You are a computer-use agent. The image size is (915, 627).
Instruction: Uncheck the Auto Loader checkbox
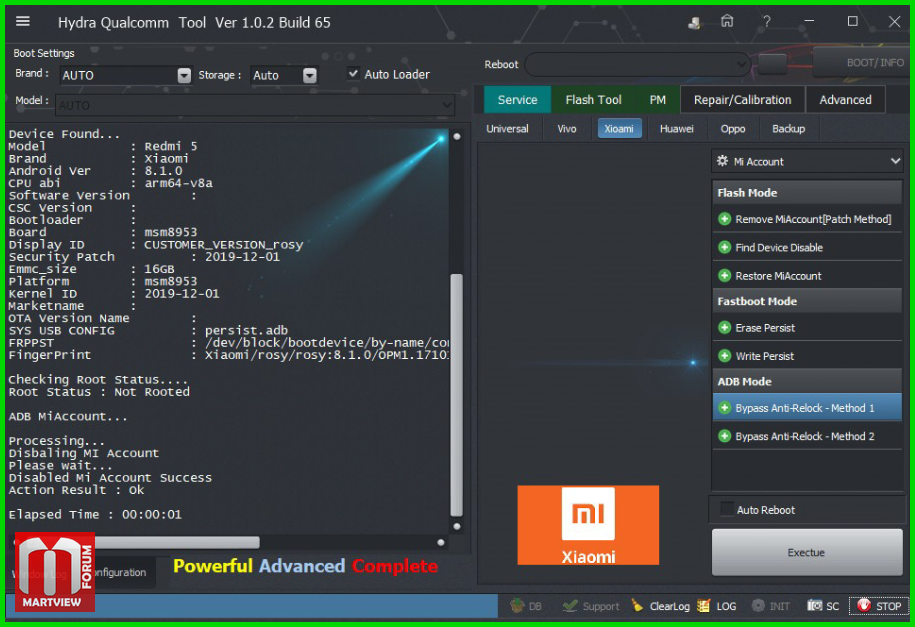tap(353, 74)
